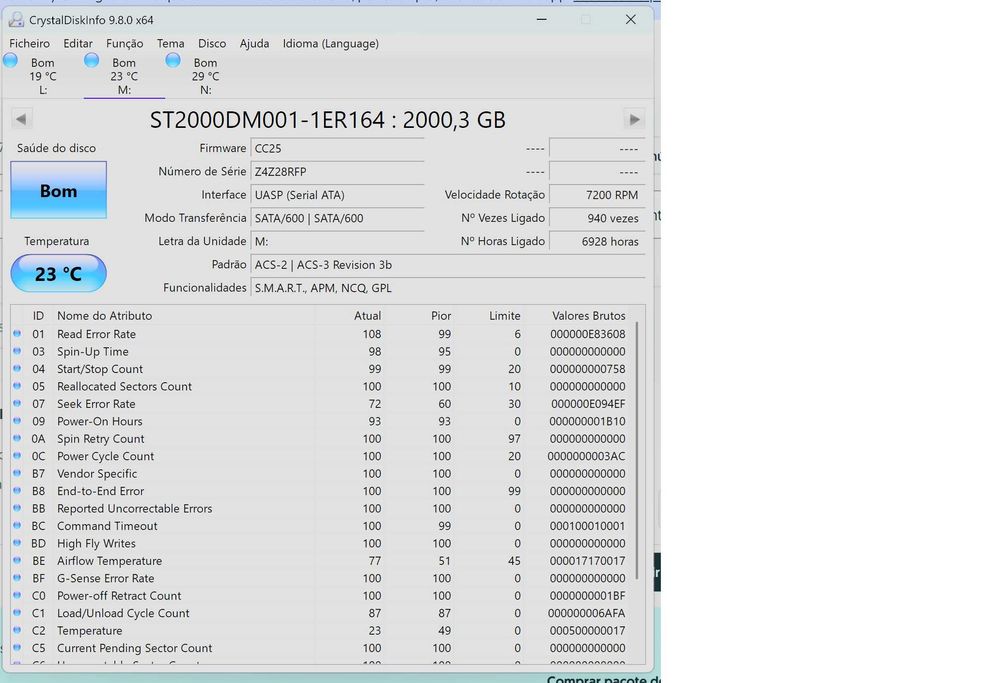Minimize the CrystalDiskInfo window

coord(541,20)
